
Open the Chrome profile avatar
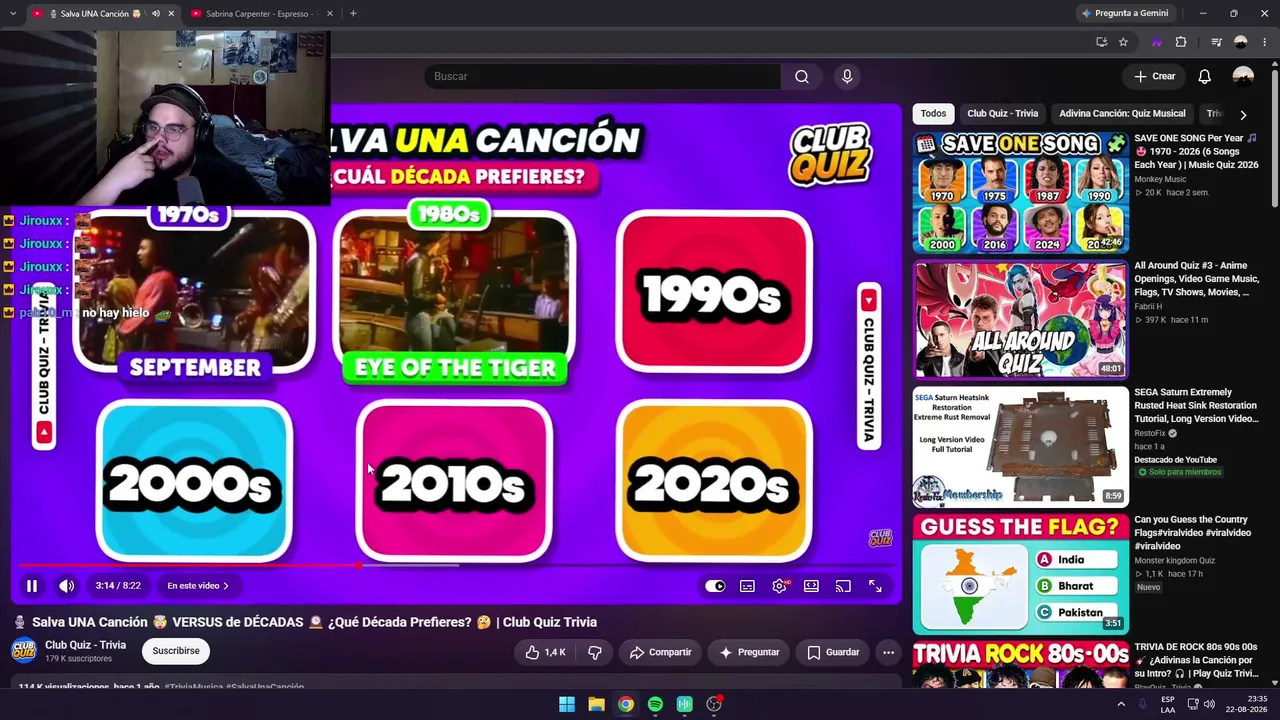(1241, 42)
